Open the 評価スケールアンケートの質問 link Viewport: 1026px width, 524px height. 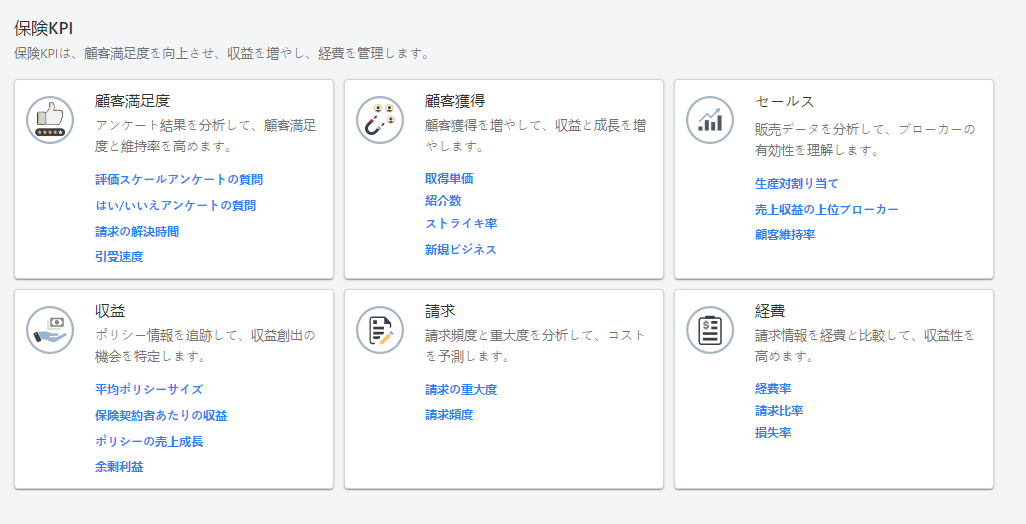(179, 180)
